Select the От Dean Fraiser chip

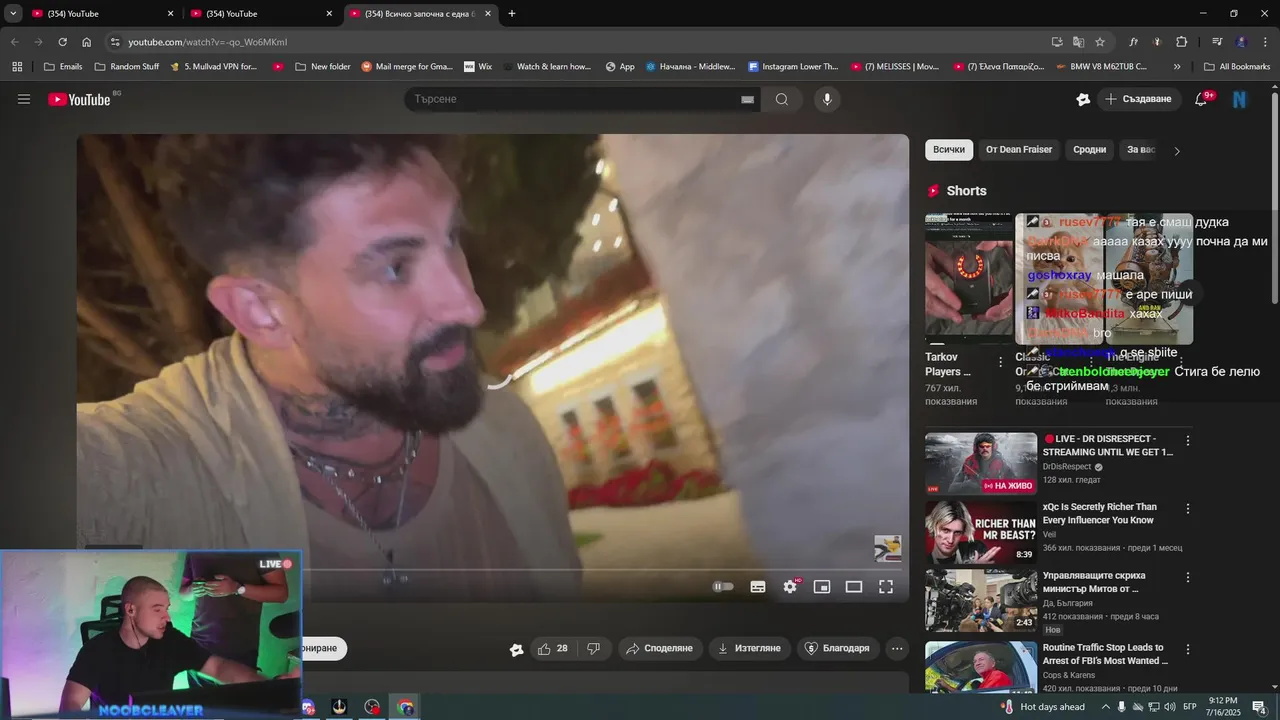coord(1019,150)
